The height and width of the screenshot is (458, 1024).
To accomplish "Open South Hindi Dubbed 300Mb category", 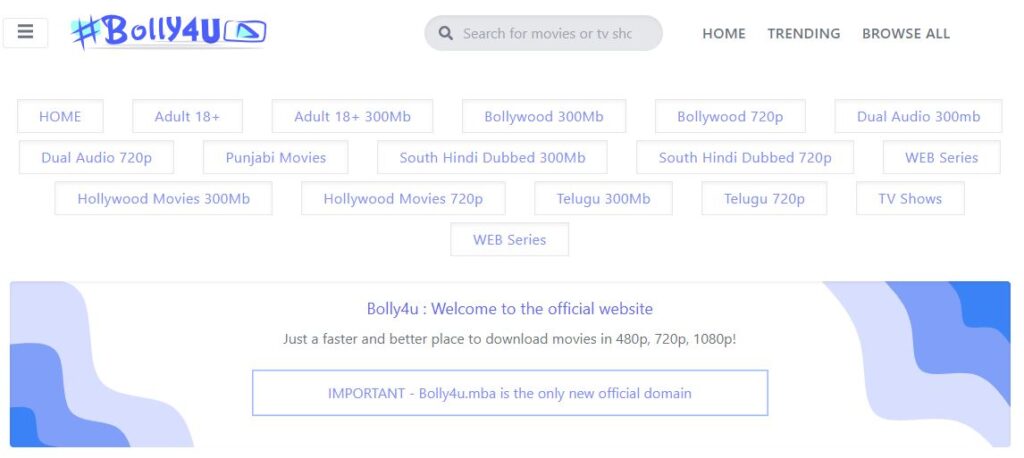I will (492, 157).
